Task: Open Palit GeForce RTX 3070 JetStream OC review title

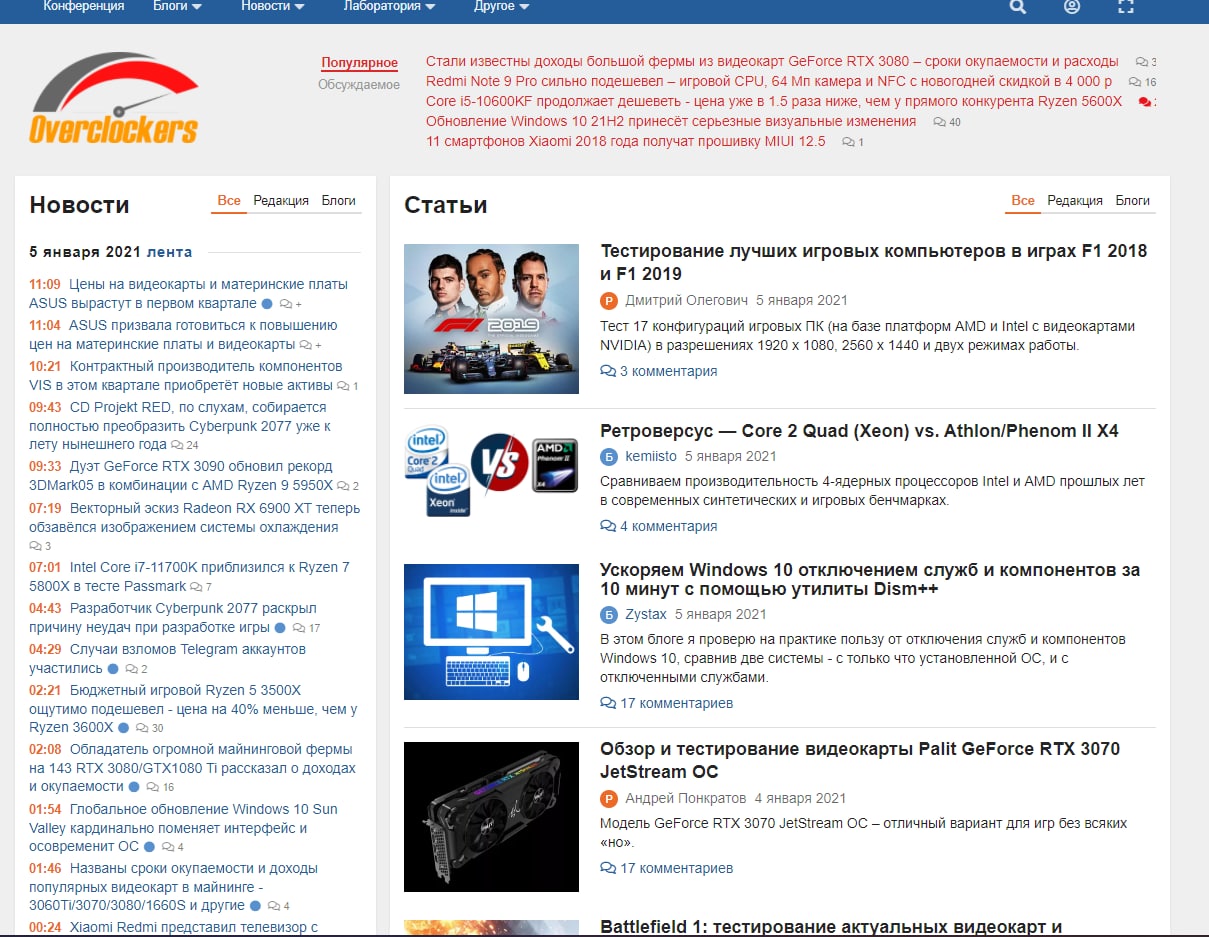Action: 860,760
